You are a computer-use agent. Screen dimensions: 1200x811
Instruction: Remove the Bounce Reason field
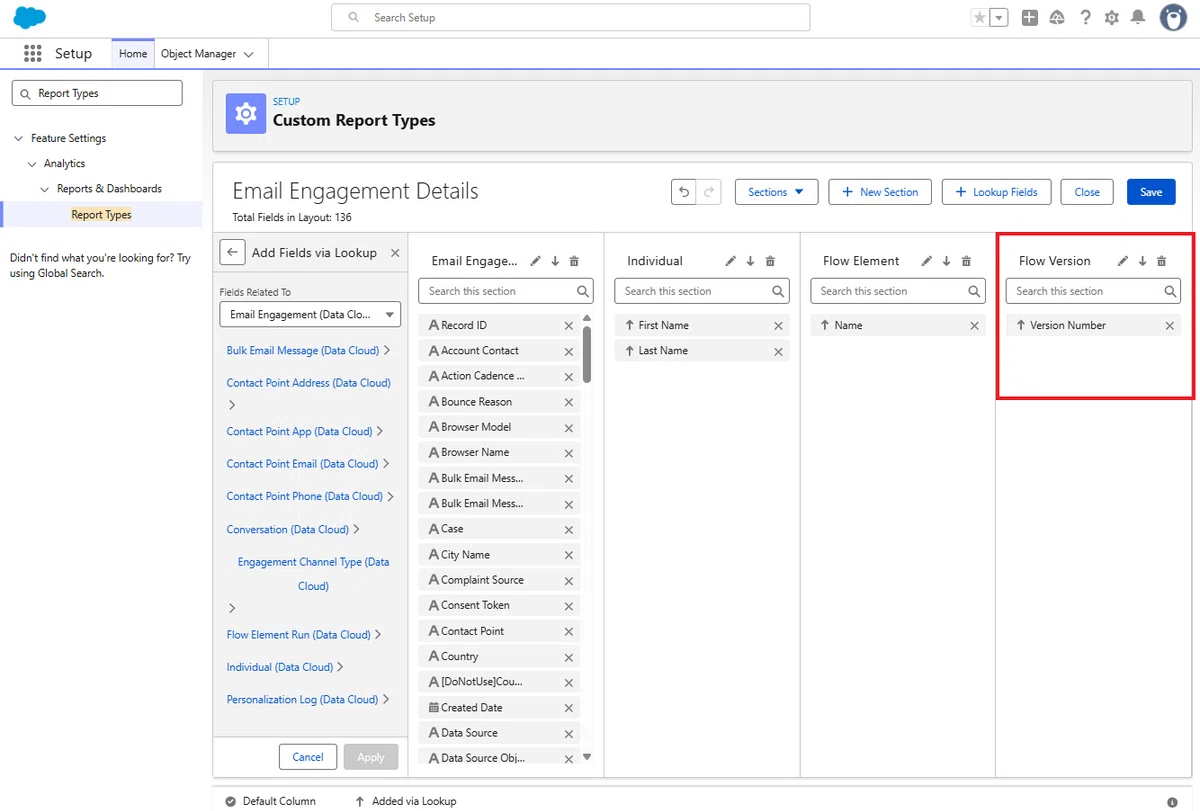coord(569,402)
